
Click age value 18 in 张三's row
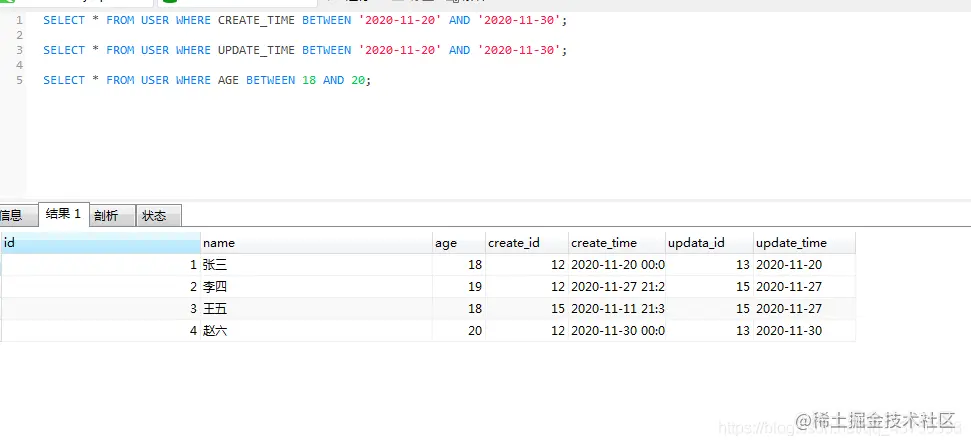[x=459, y=265]
